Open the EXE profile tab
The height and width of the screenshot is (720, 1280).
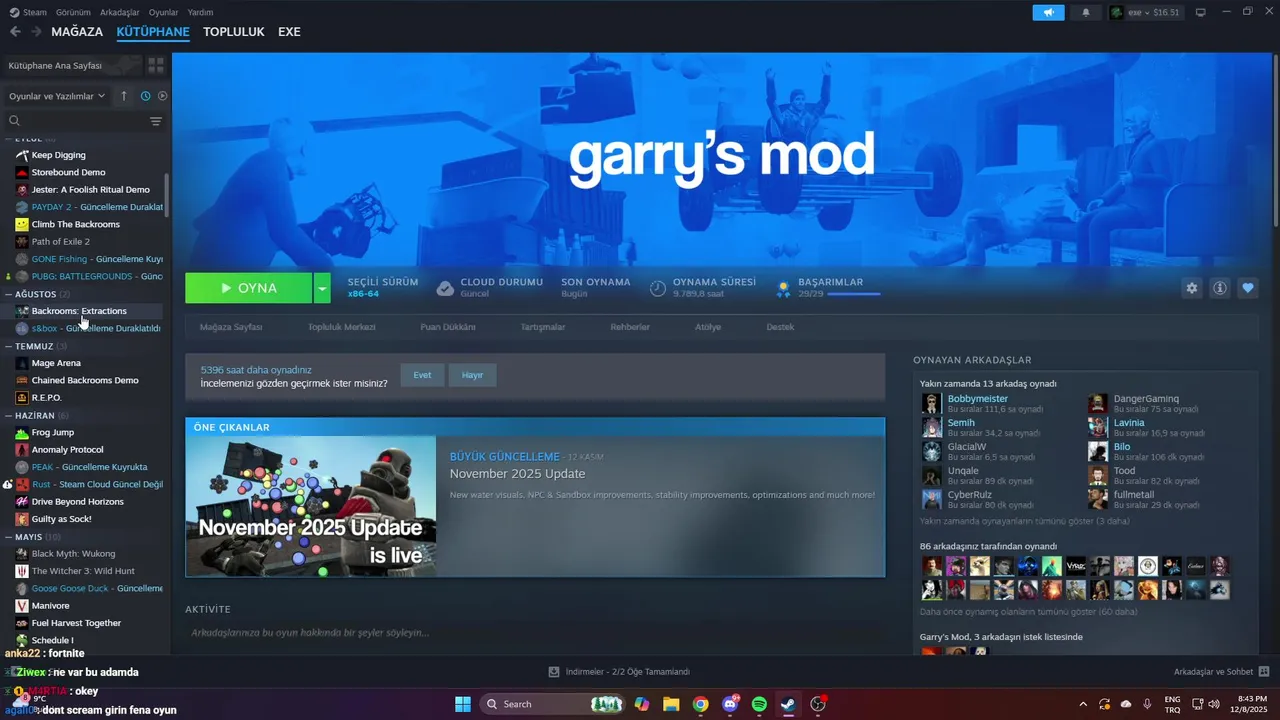pyautogui.click(x=289, y=31)
